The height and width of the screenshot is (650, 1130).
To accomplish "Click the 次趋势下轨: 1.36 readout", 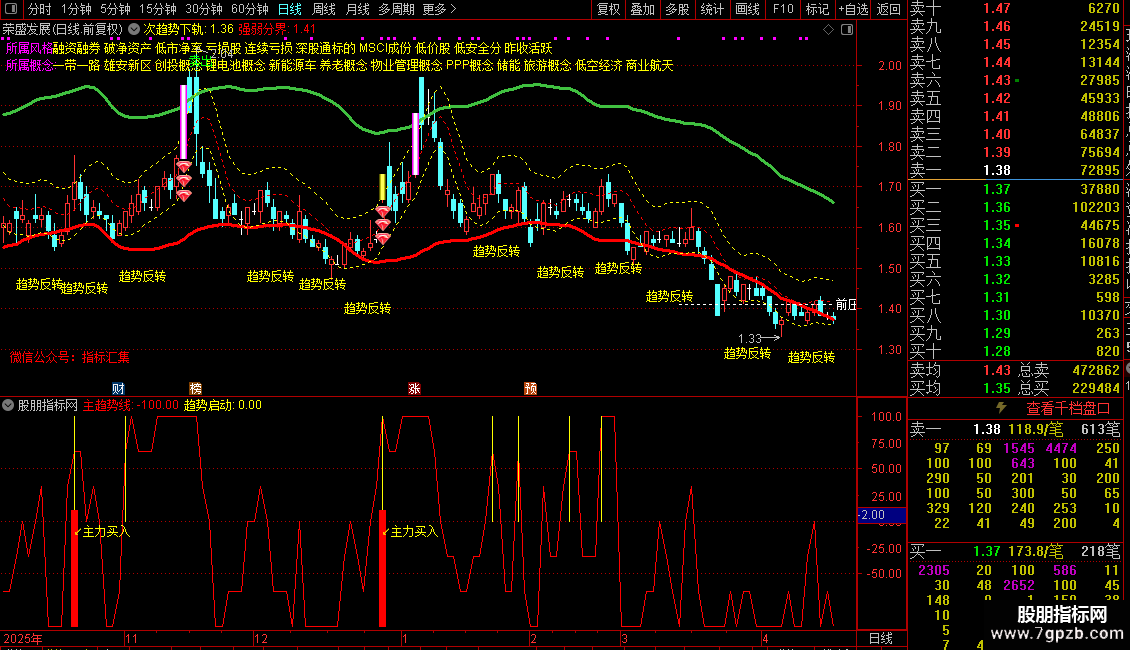I will point(189,30).
